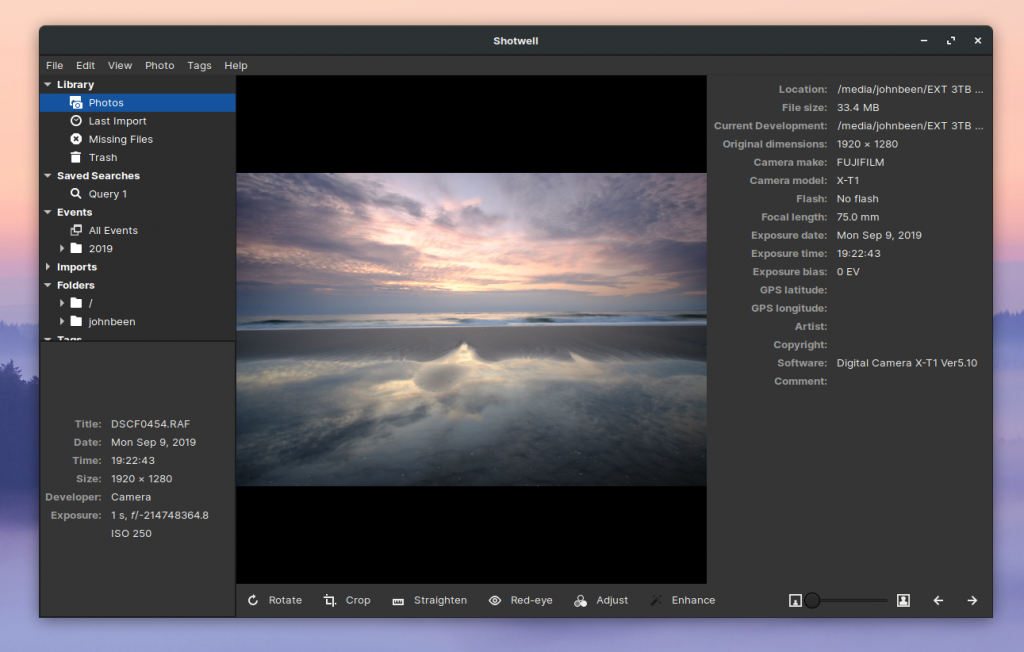Click the Camera model X-T1 value
Viewport: 1024px width, 652px height.
[848, 180]
